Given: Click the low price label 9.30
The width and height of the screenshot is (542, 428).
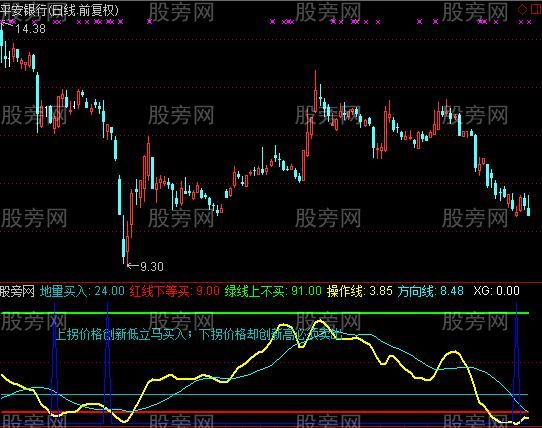Looking at the screenshot, I should 152,267.
